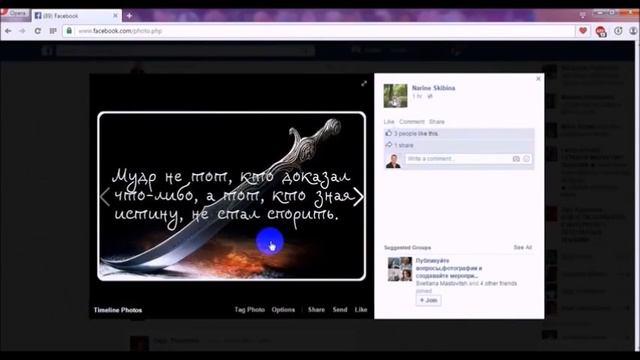Open the suggested group thumbnail

click(400, 269)
